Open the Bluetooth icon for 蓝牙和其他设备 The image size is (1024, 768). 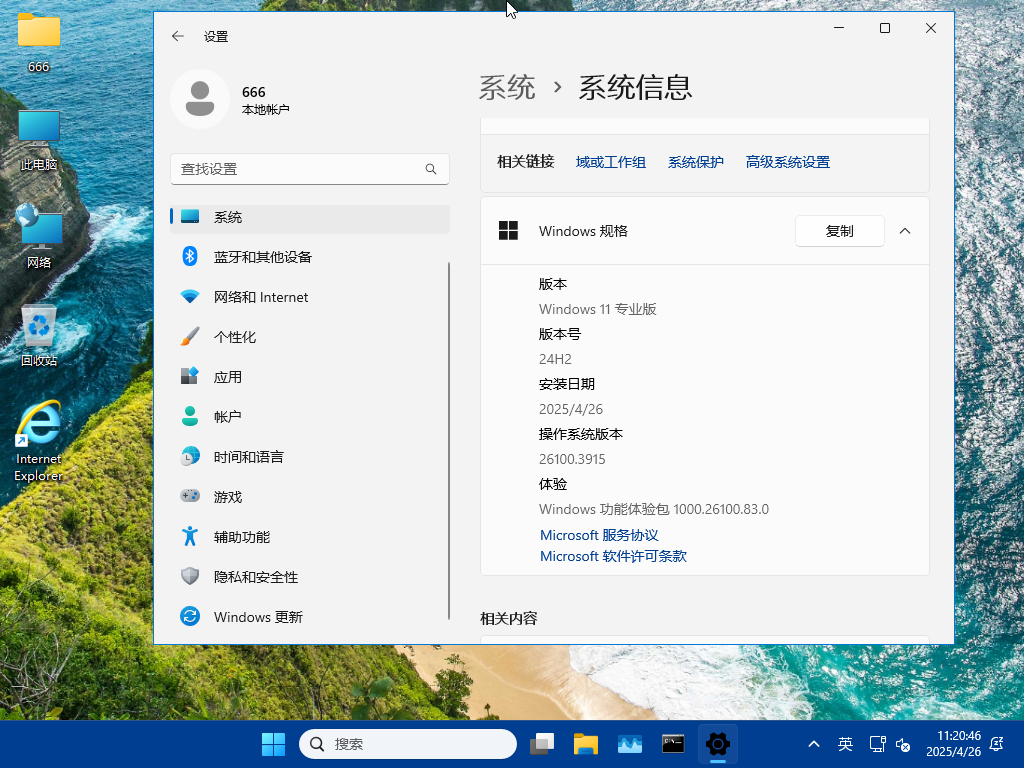coord(190,257)
